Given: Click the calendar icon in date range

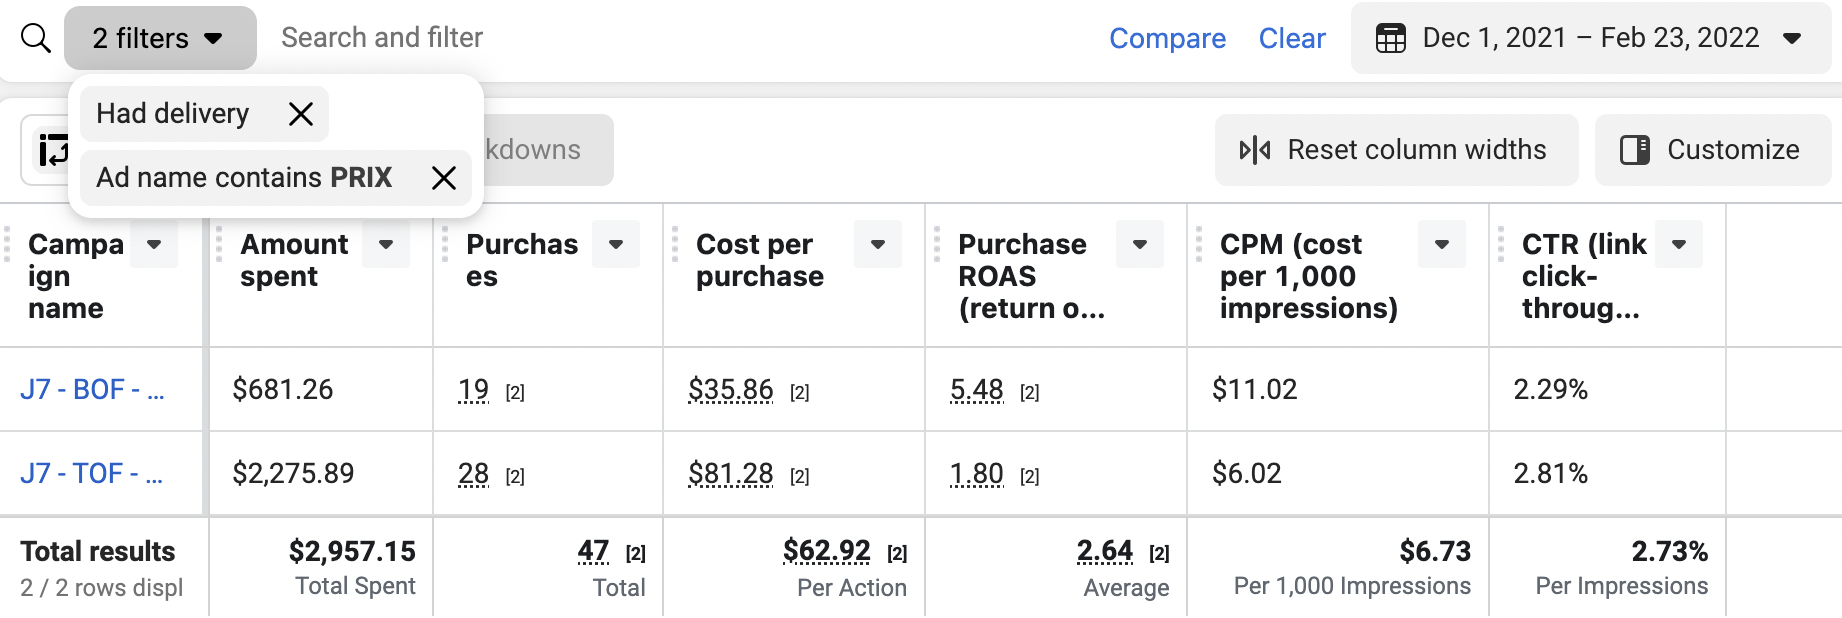Looking at the screenshot, I should coord(1390,38).
